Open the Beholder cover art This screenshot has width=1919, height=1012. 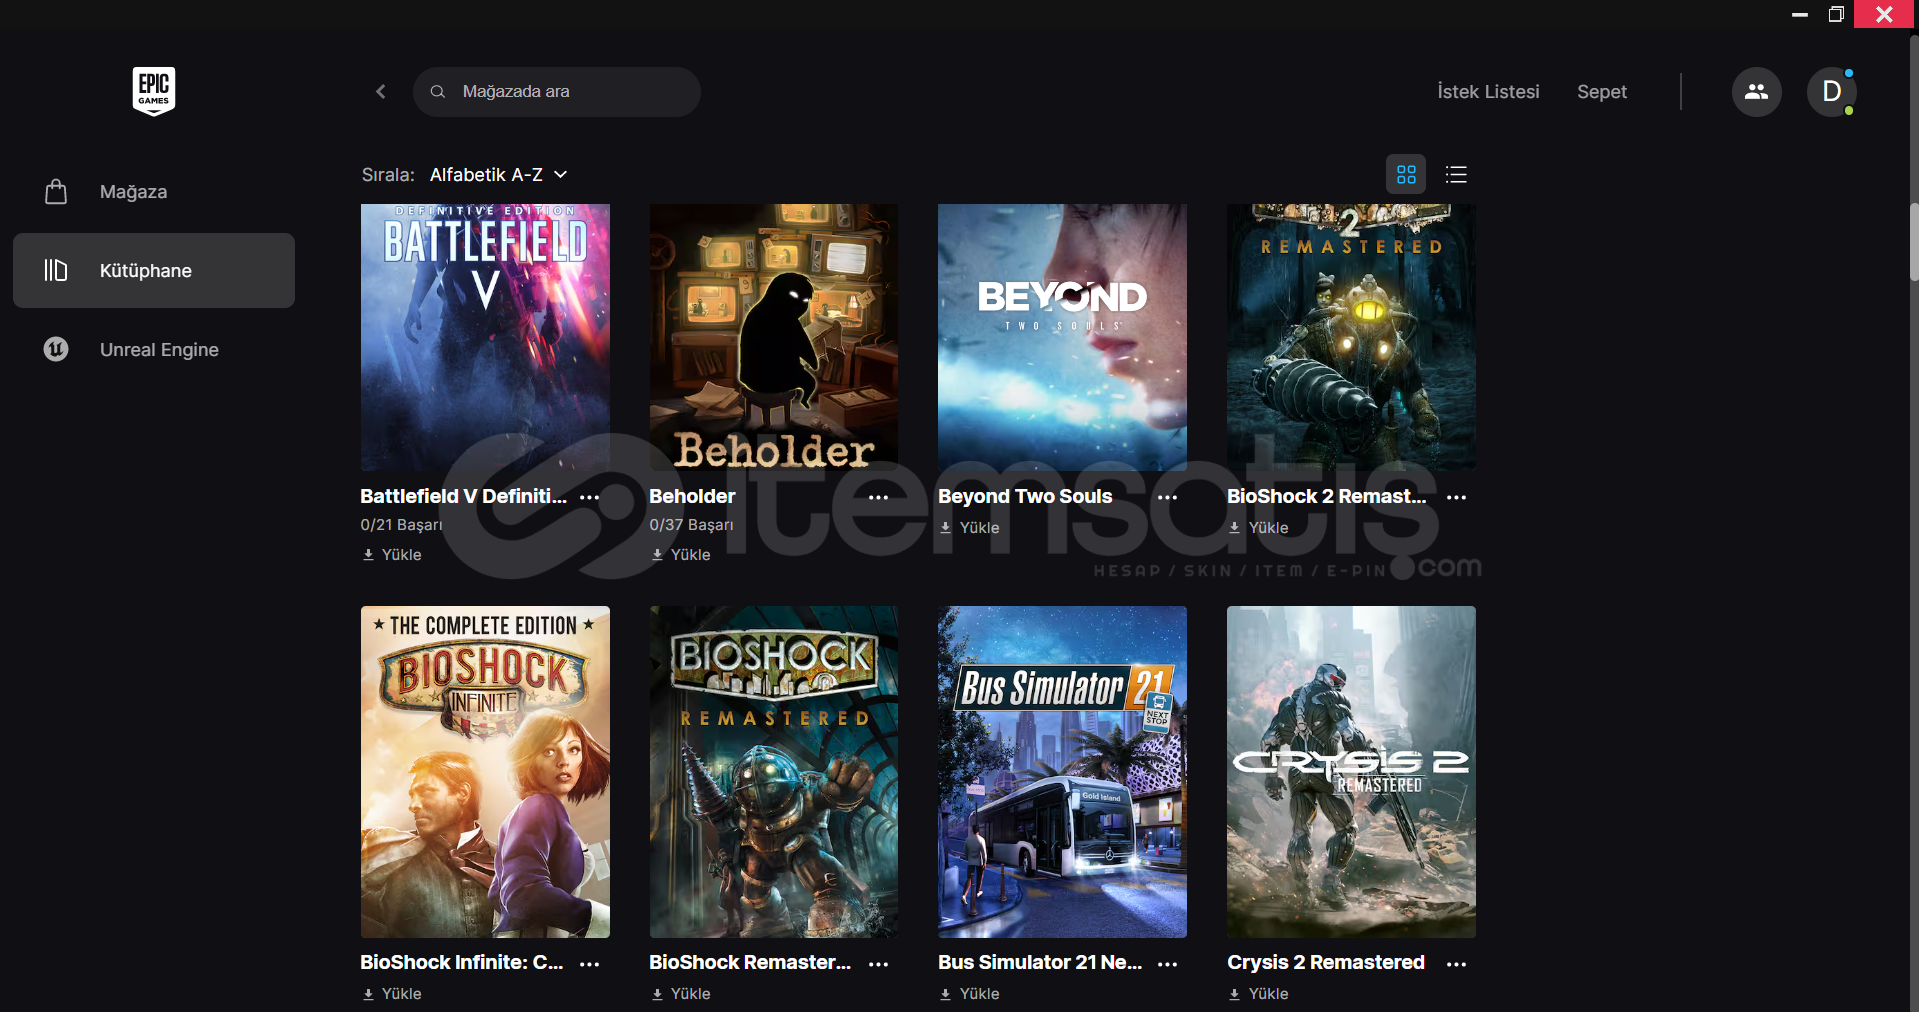tap(774, 338)
